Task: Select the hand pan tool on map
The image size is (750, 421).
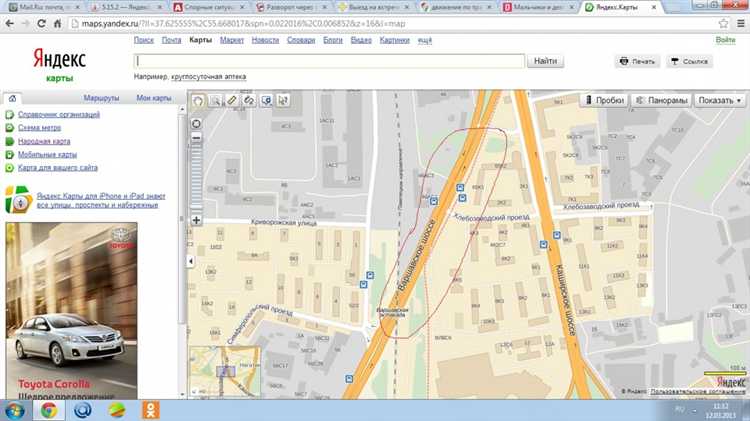Action: [198, 100]
